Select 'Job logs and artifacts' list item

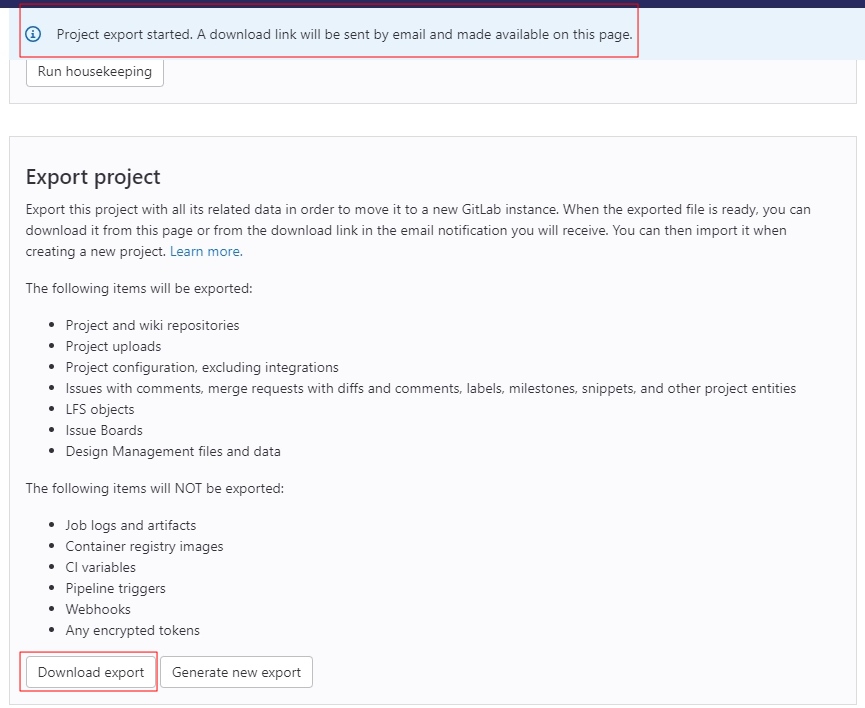point(131,525)
